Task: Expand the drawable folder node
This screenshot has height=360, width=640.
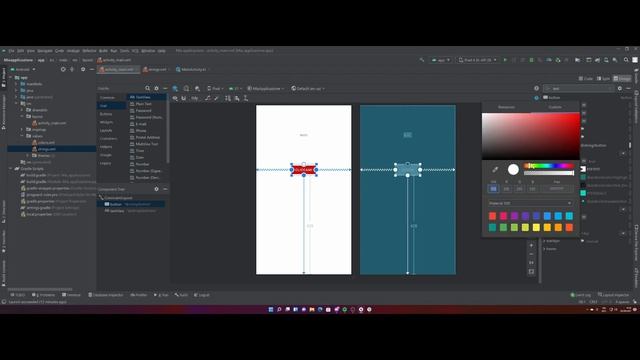Action: click(x=23, y=110)
